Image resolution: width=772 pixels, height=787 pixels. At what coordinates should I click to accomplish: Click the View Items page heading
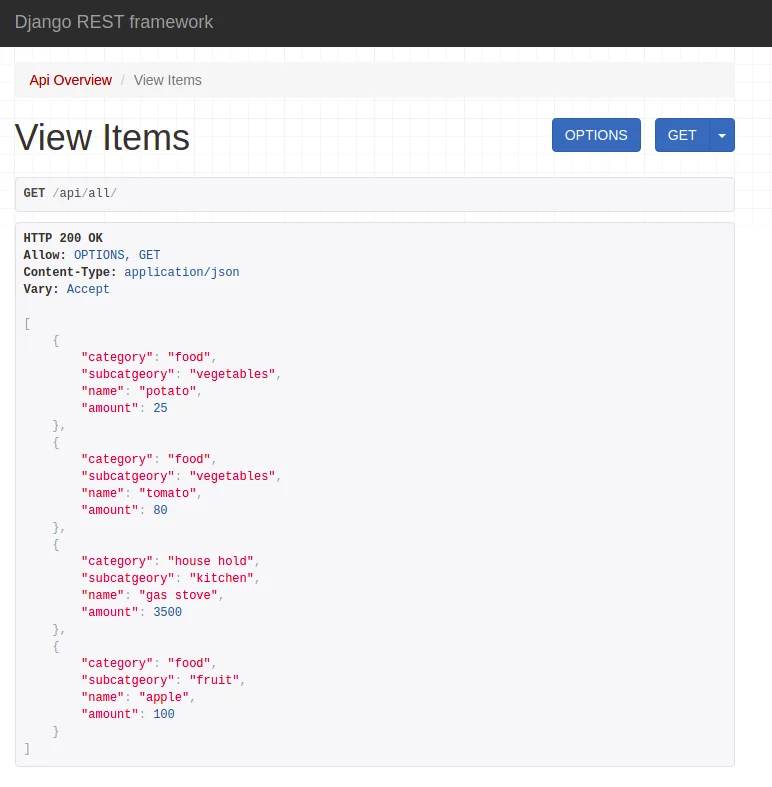[102, 137]
